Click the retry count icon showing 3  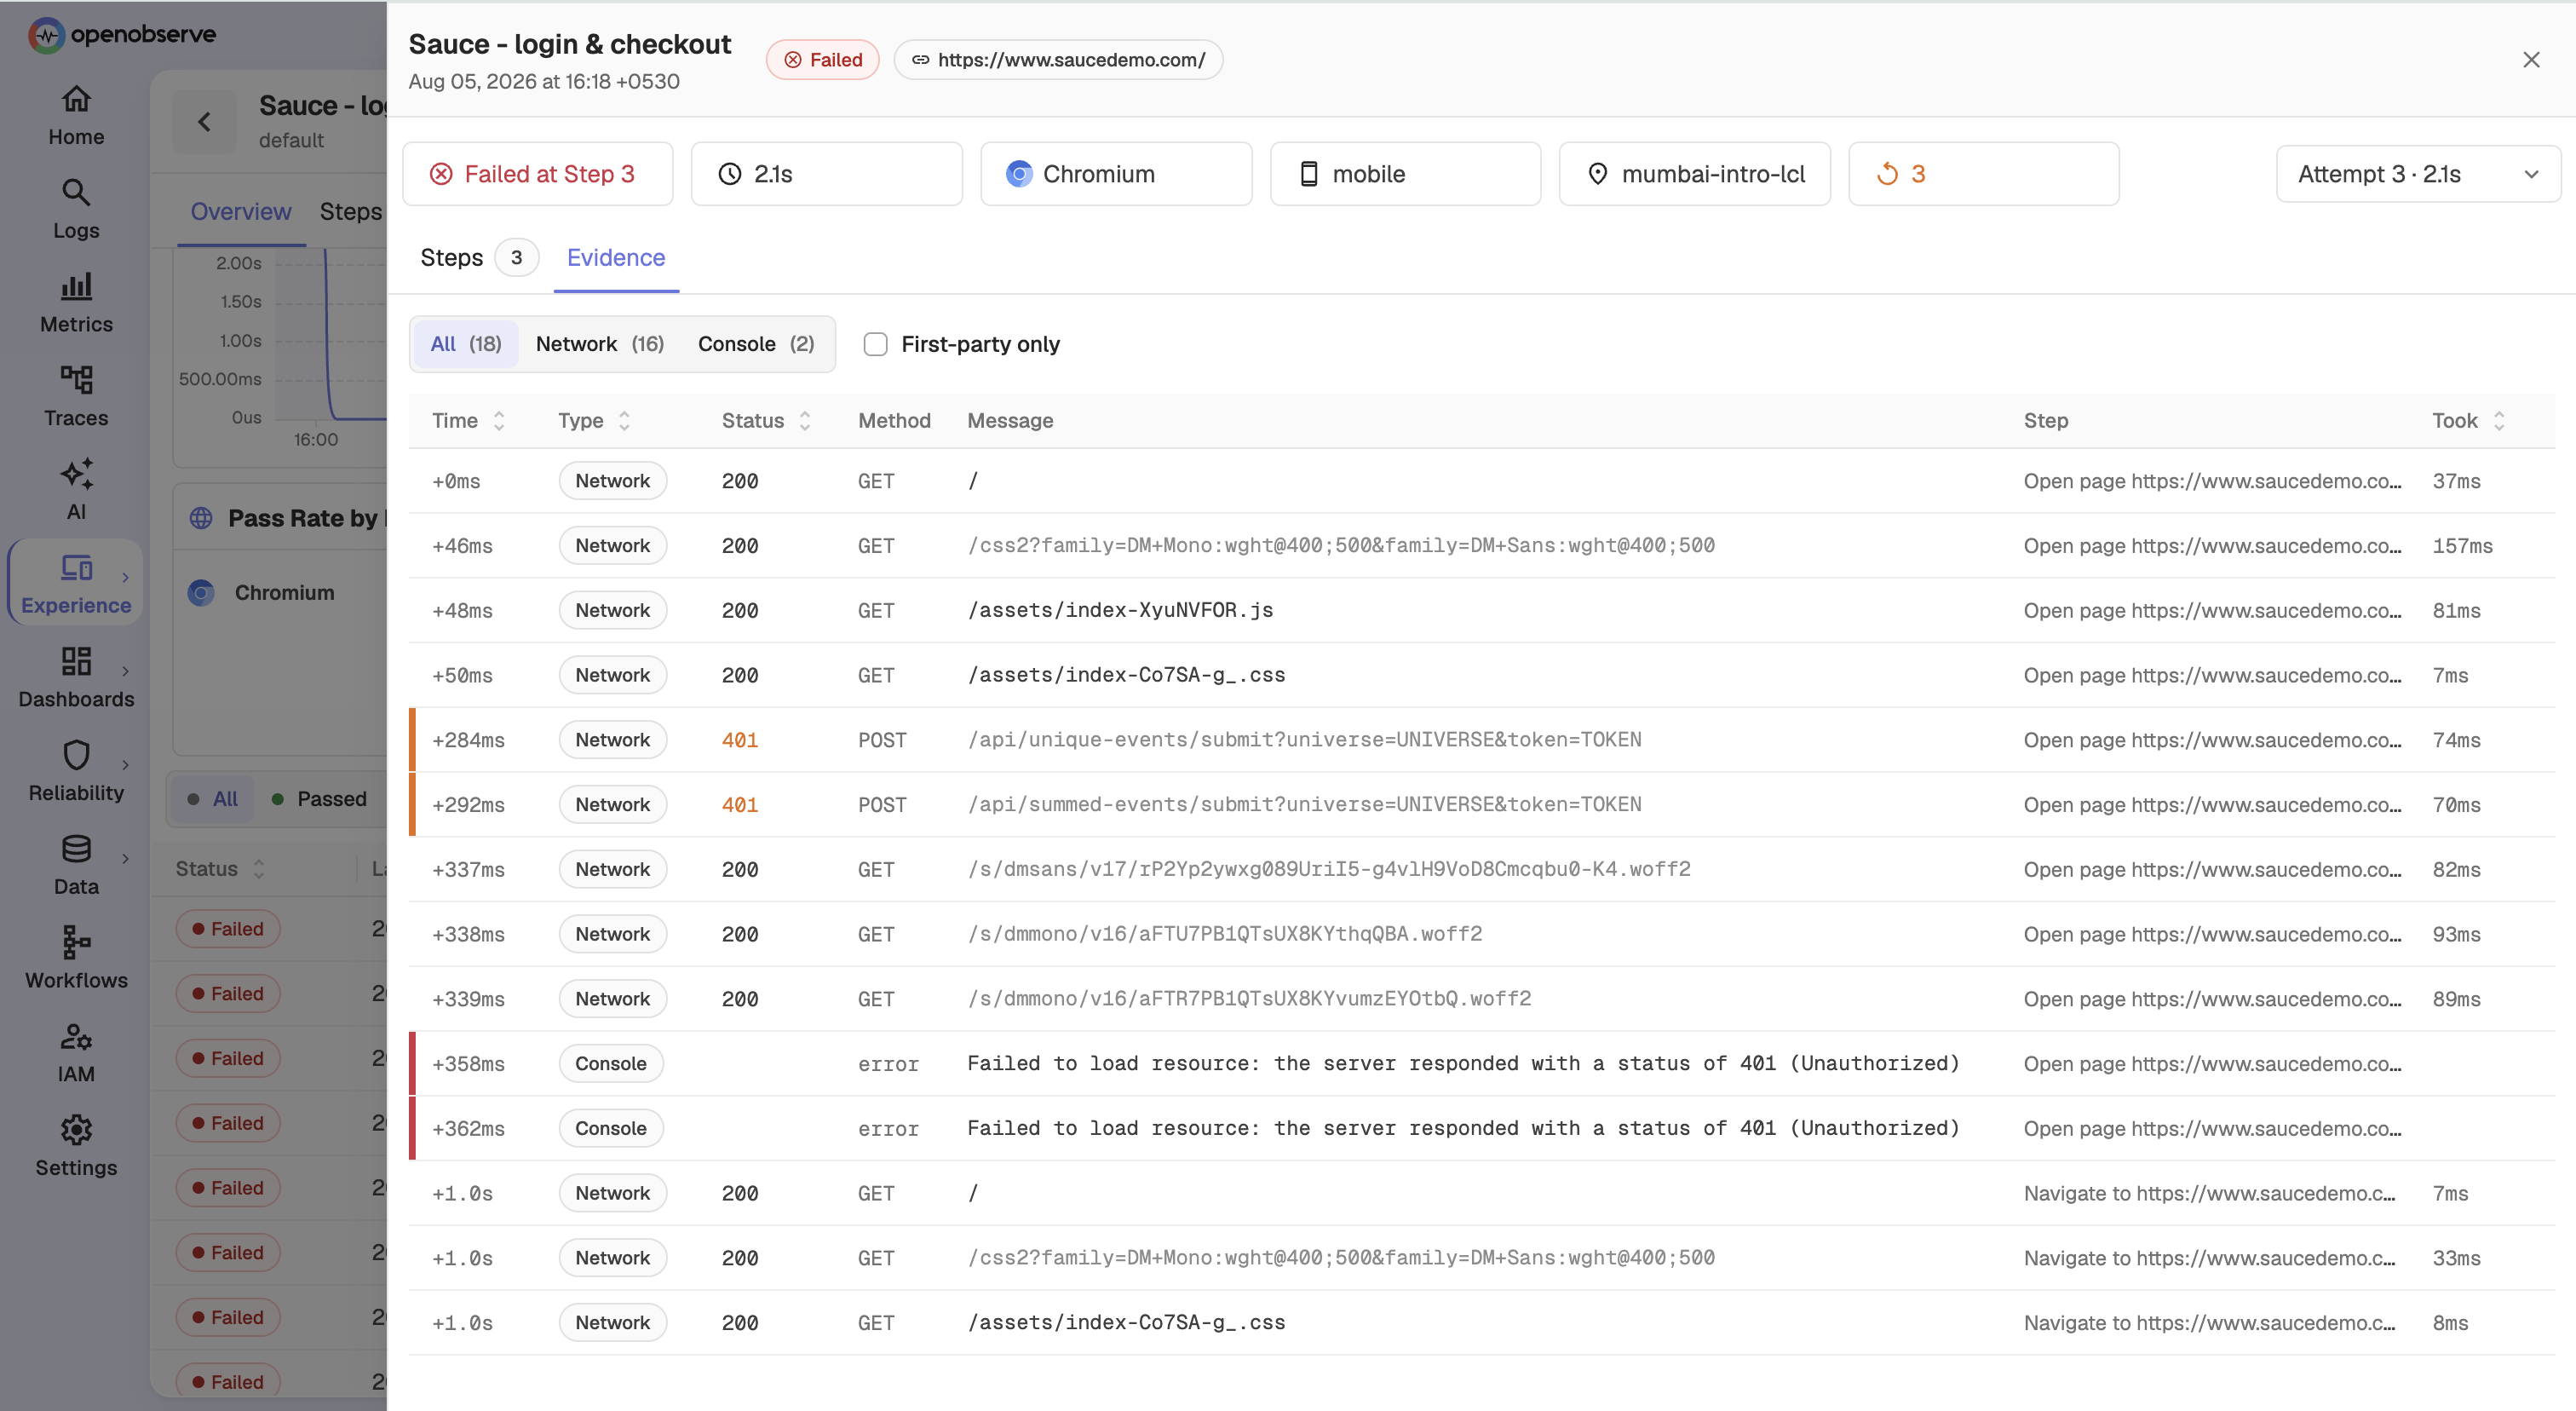(x=1887, y=174)
